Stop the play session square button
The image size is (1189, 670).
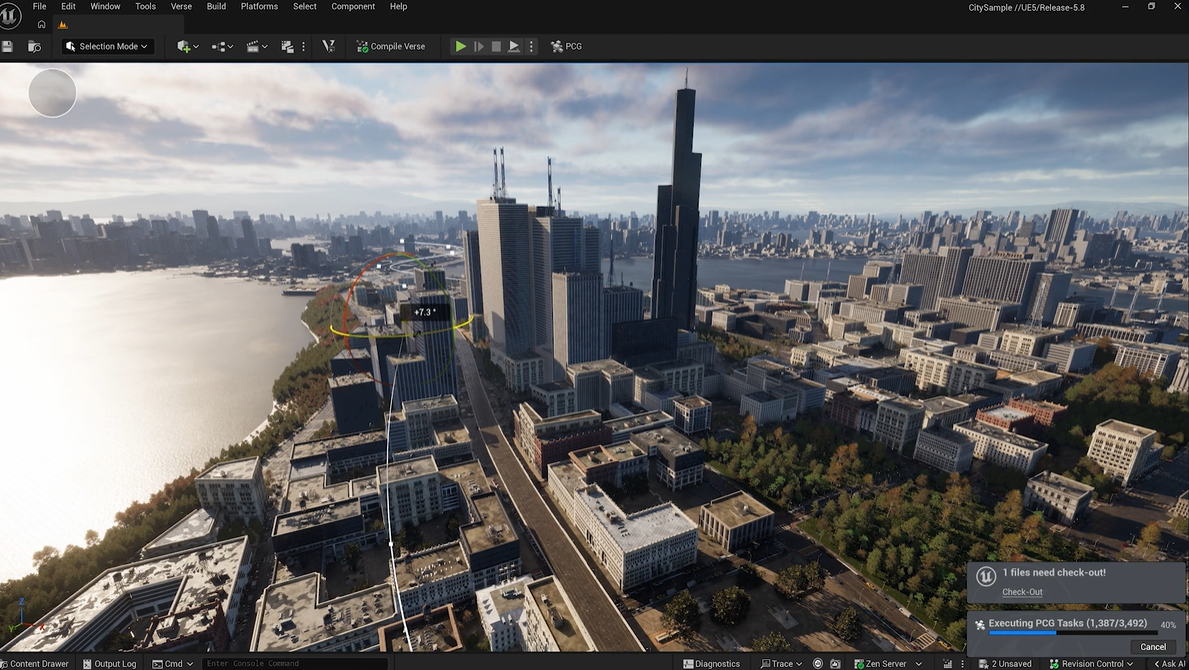coord(496,46)
